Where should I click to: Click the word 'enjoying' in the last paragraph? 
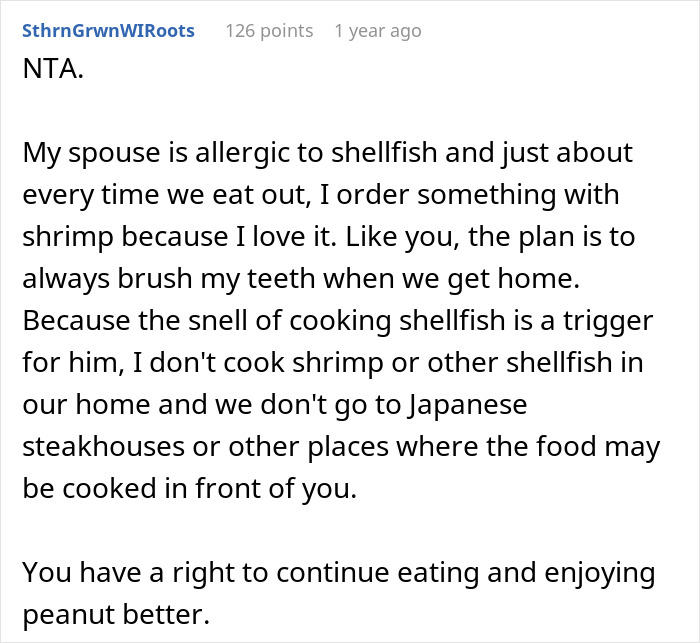pos(600,573)
